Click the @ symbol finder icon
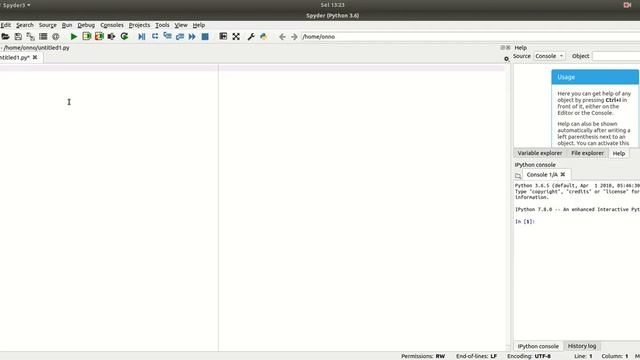 [56, 37]
